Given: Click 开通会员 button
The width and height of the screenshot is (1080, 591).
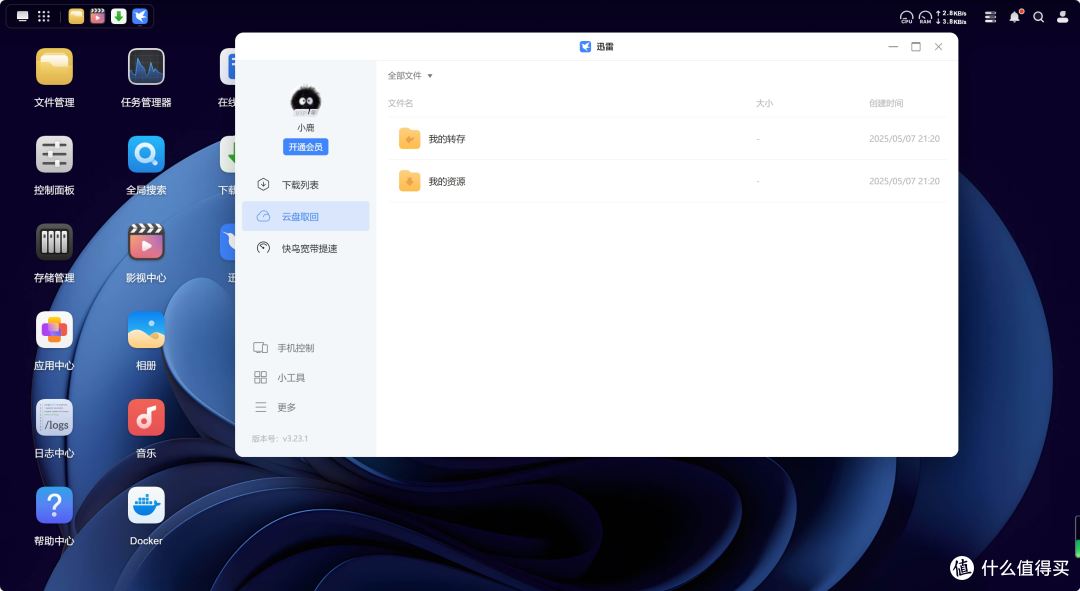Looking at the screenshot, I should click(x=306, y=147).
